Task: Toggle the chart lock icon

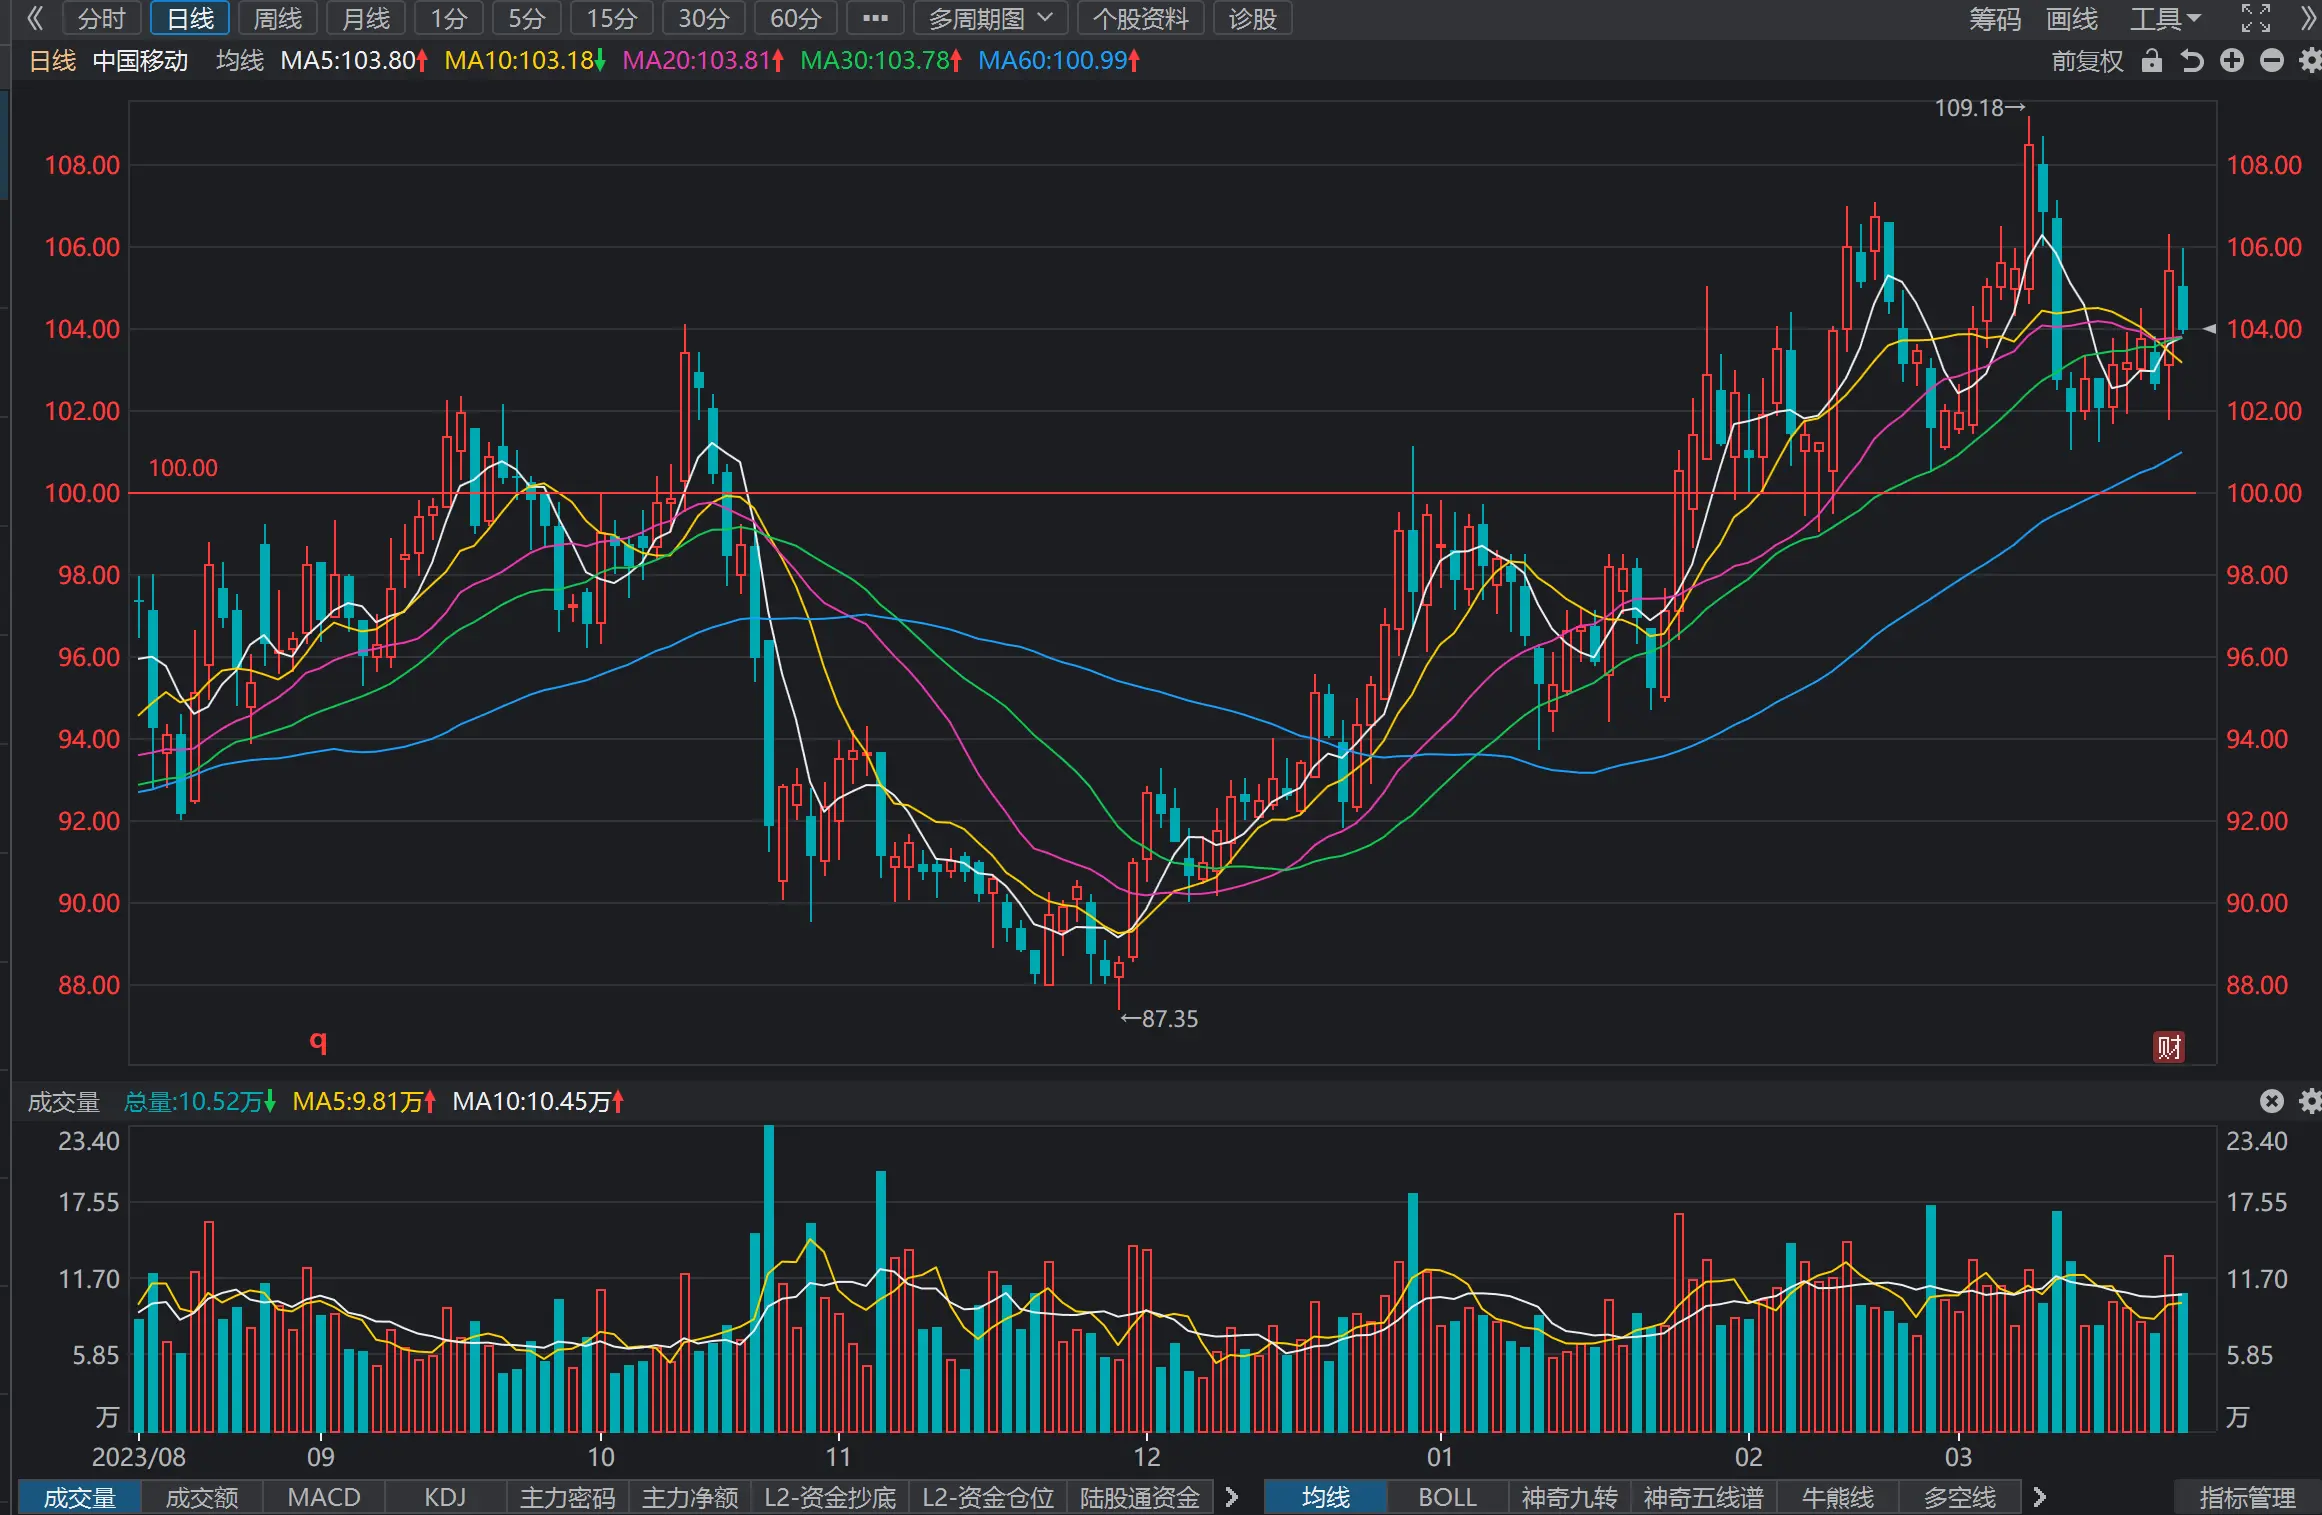Action: 2151,61
